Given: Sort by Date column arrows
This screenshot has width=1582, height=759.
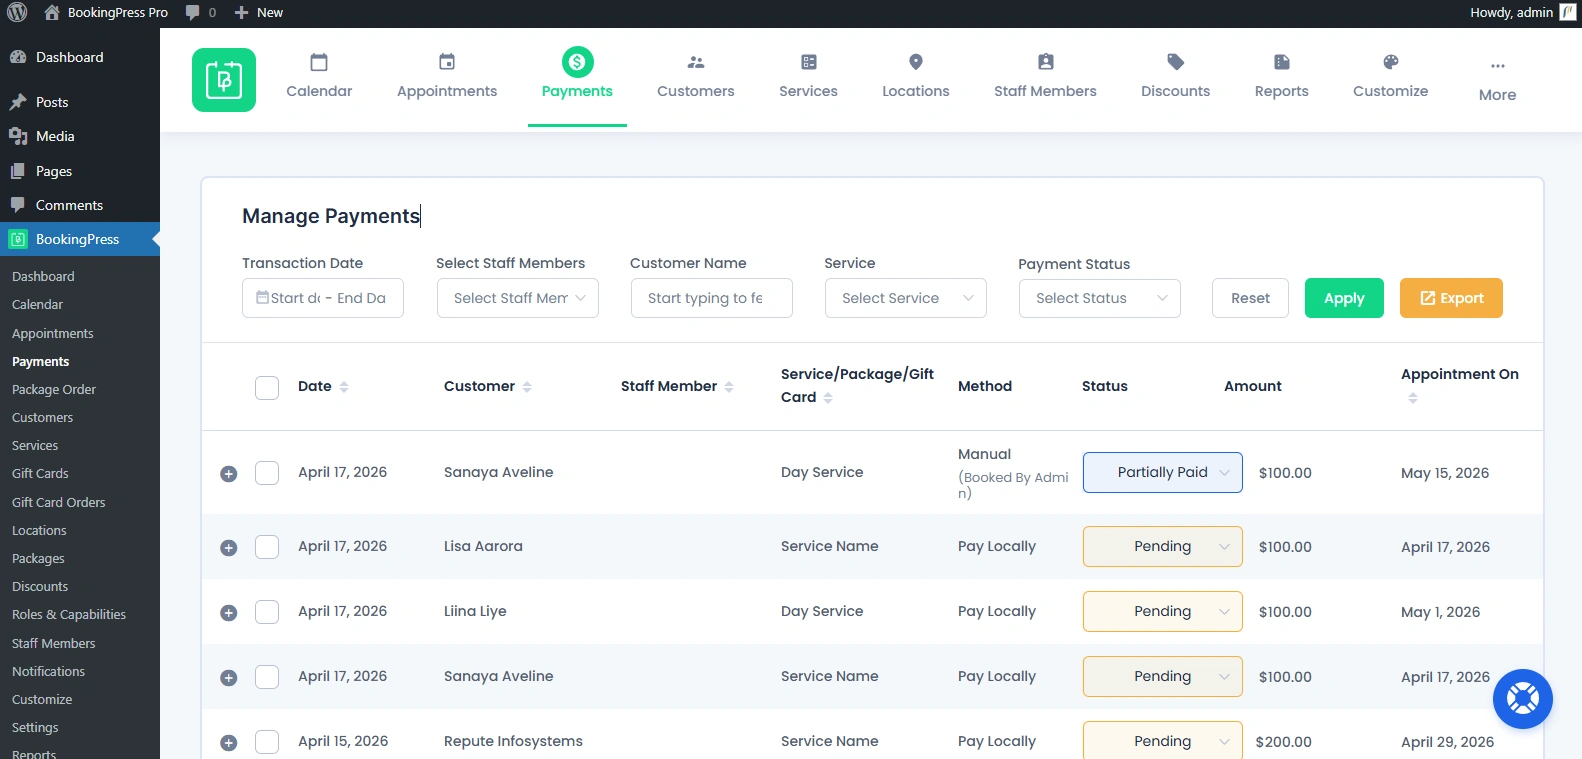Looking at the screenshot, I should pos(344,387).
